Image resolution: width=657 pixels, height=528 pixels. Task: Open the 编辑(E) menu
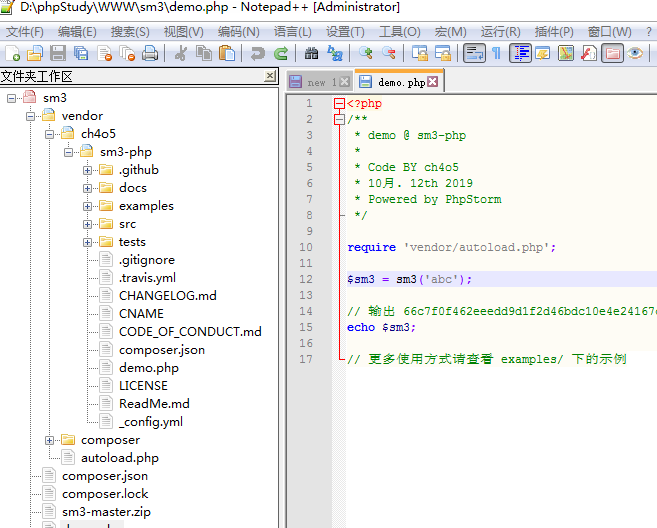(77, 32)
